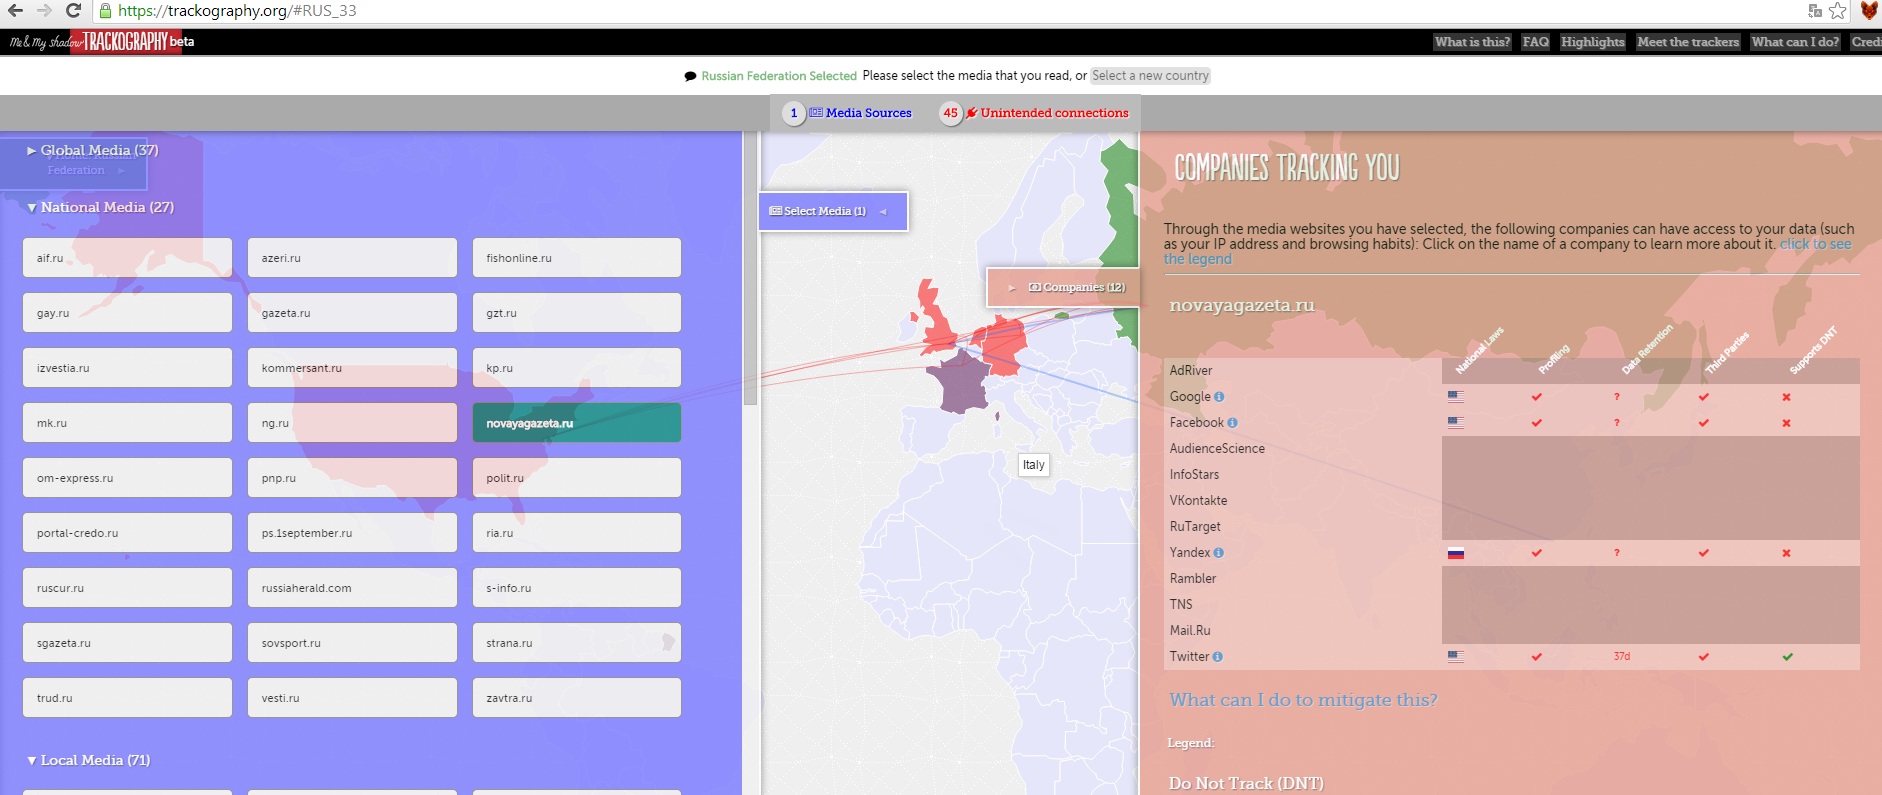Select the fishonline.ru media source

[x=577, y=258]
